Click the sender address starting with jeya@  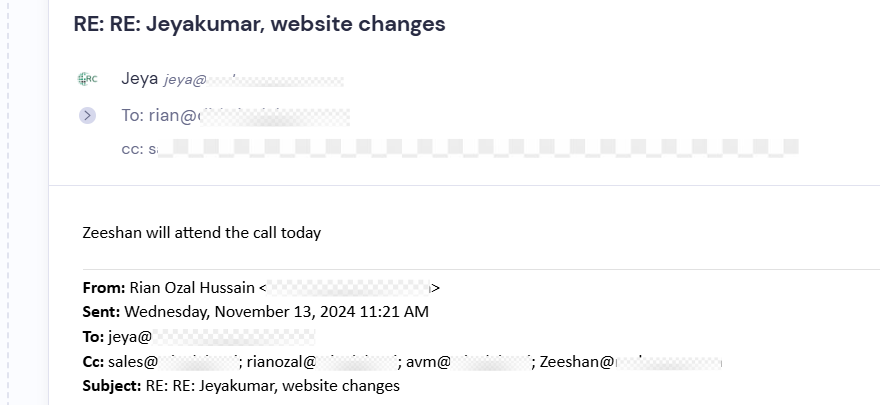click(254, 80)
